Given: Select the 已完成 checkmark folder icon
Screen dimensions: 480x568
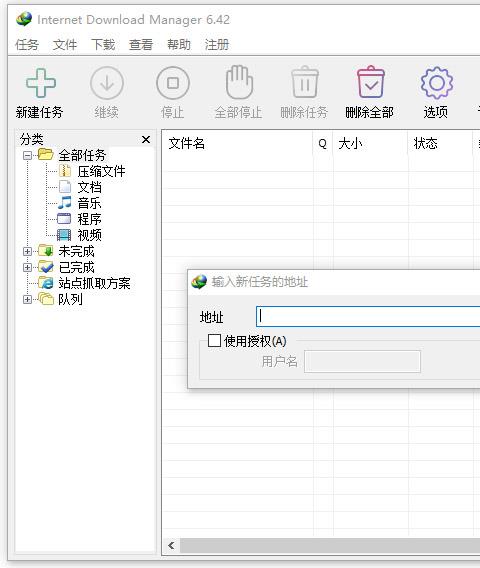Looking at the screenshot, I should [x=46, y=267].
